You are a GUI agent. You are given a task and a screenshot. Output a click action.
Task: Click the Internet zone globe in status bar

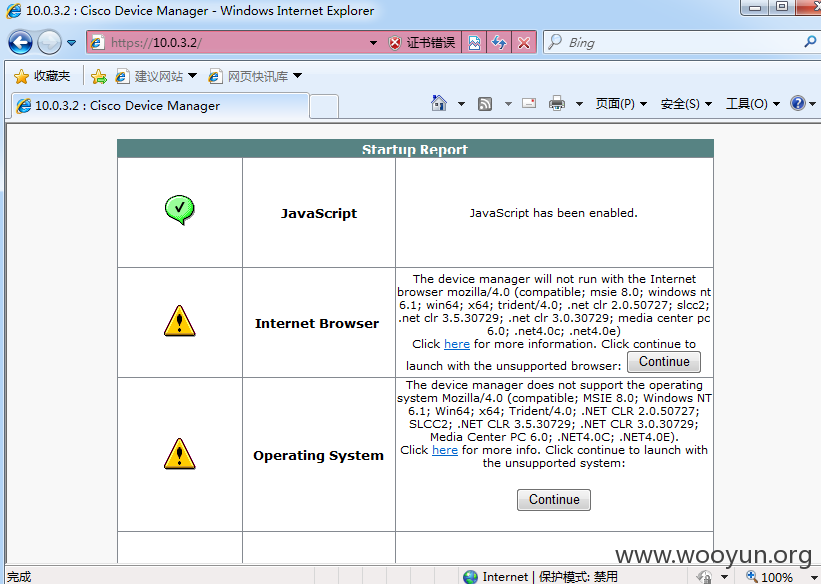[x=470, y=577]
